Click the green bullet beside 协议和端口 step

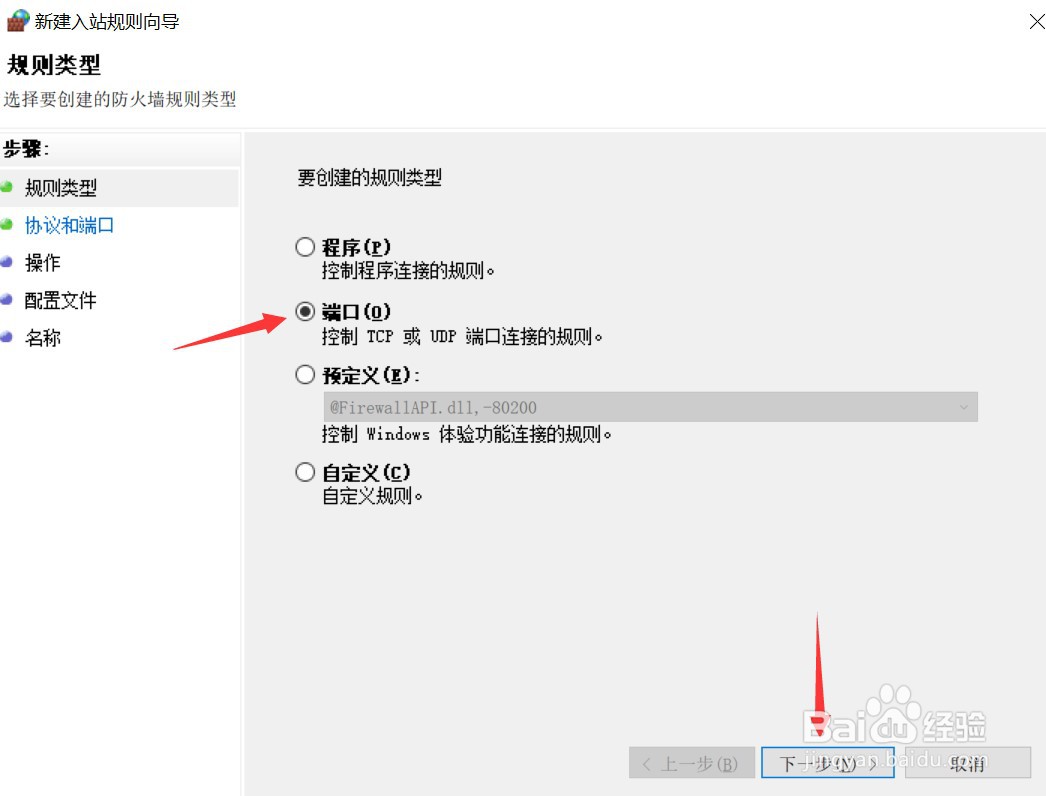[7, 224]
